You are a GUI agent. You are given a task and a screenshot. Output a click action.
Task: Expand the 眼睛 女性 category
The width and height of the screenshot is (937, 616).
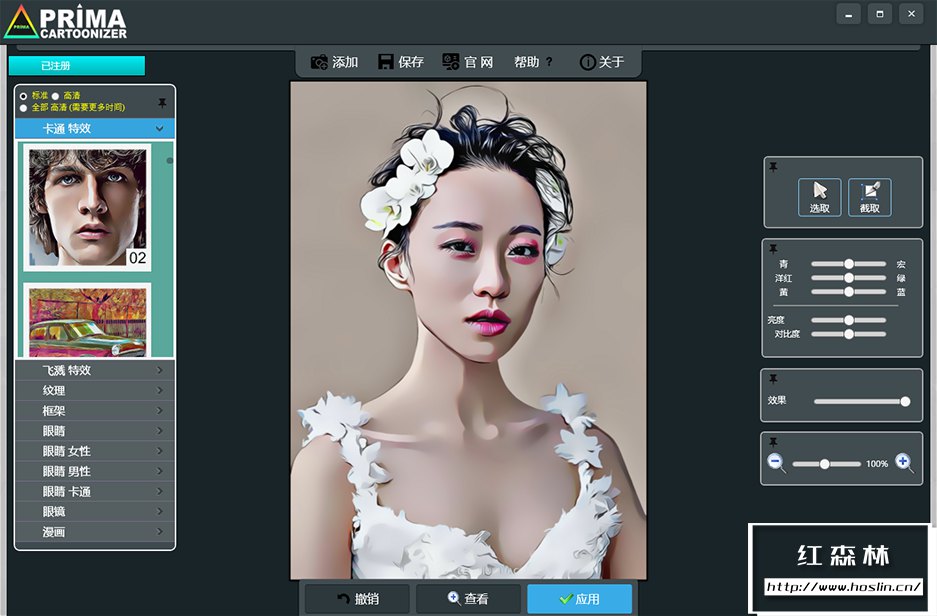pyautogui.click(x=95, y=451)
